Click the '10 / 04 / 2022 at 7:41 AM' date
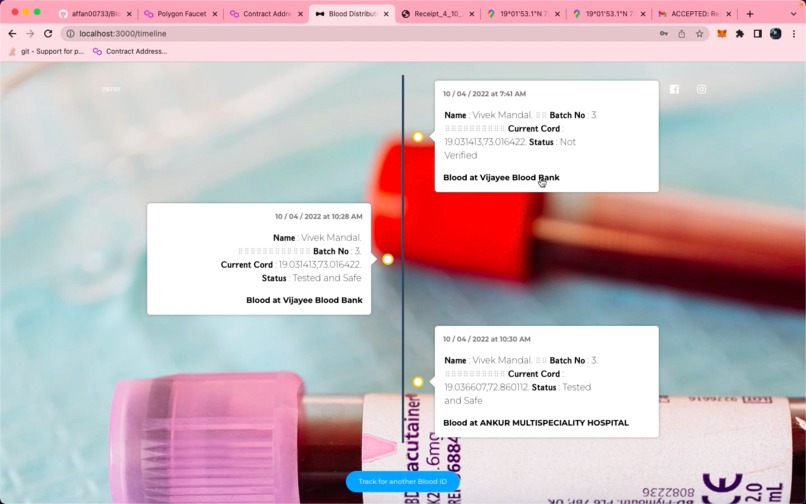Image resolution: width=806 pixels, height=504 pixels. pyautogui.click(x=484, y=94)
